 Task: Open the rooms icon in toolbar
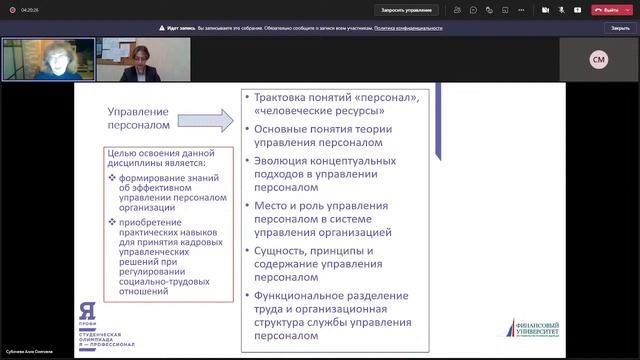tap(505, 10)
